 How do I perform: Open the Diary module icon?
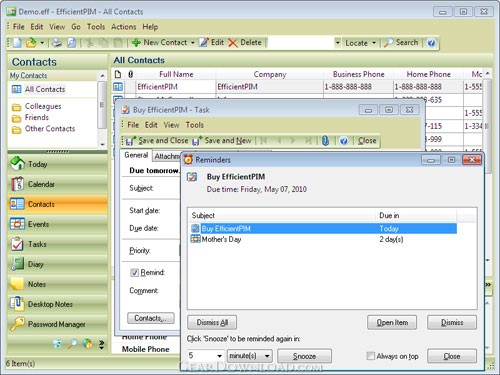(17, 264)
